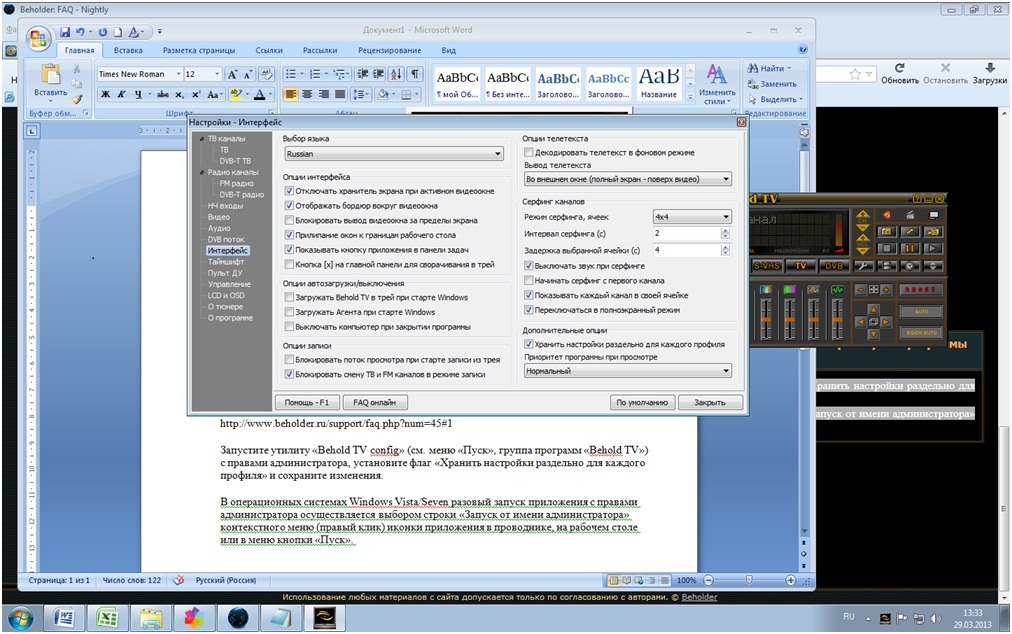Select 'Таймшифт' in settings sidebar

pyautogui.click(x=227, y=261)
